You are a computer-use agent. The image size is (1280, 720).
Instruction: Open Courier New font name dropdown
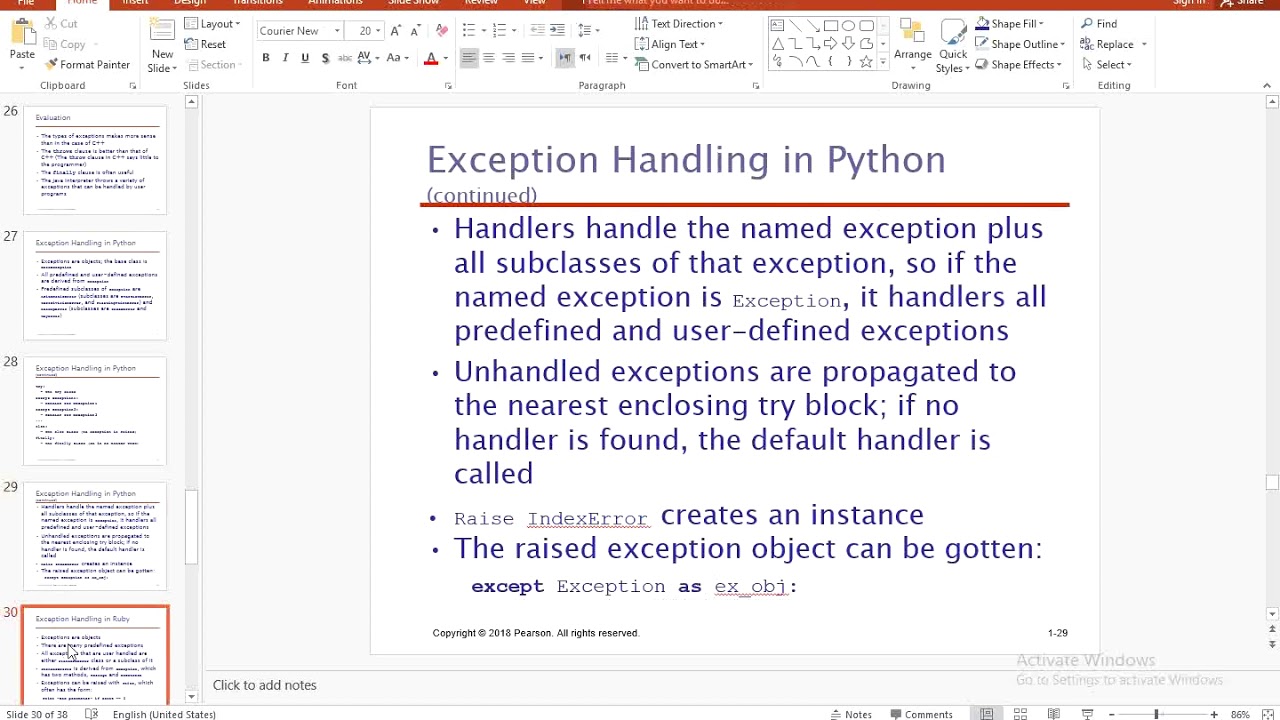point(339,31)
